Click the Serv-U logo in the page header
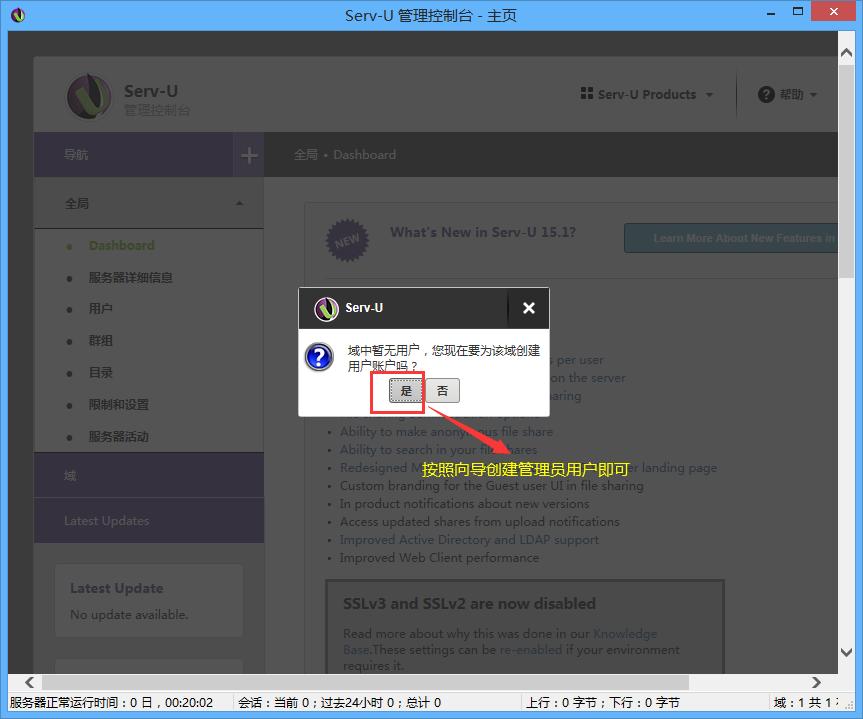The image size is (863, 719). click(x=89, y=96)
